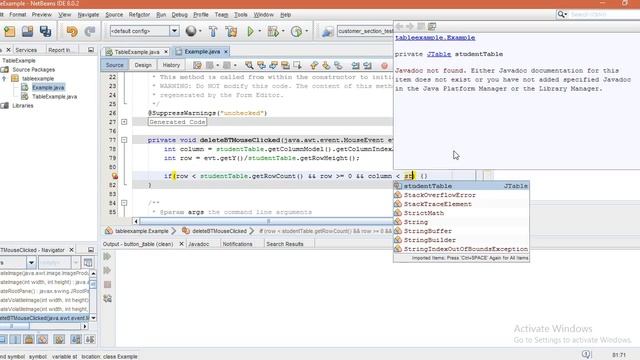Open the Refactor menu
The image size is (640, 360).
(139, 15)
